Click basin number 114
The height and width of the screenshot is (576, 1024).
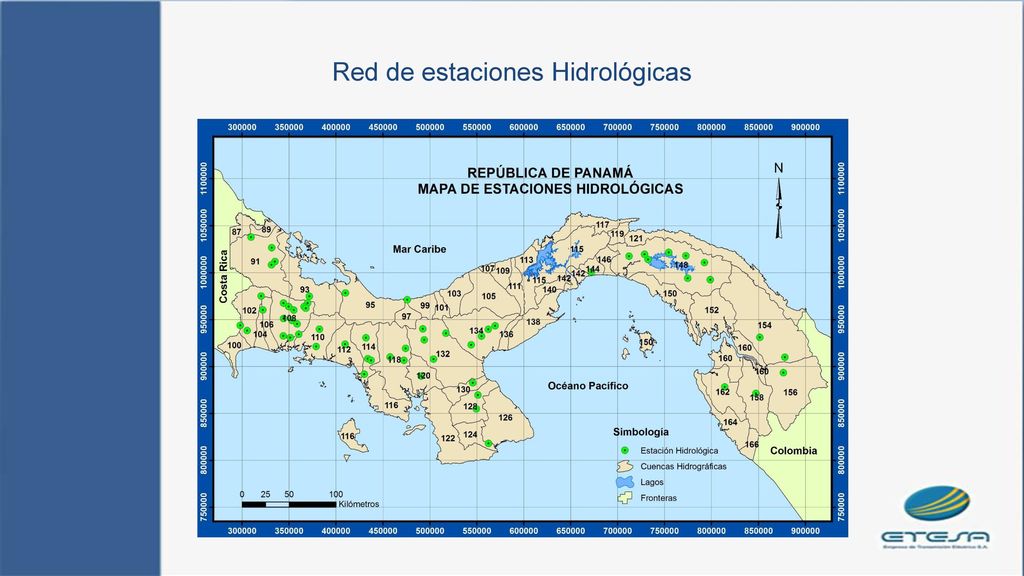[369, 347]
